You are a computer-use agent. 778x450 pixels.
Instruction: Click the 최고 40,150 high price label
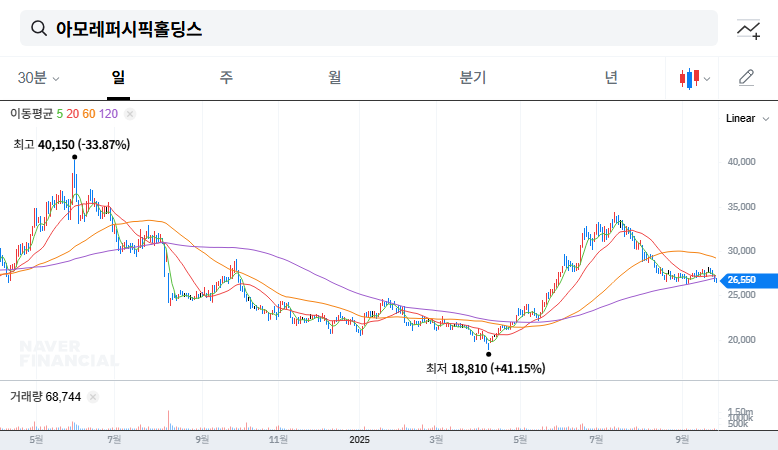(71, 145)
